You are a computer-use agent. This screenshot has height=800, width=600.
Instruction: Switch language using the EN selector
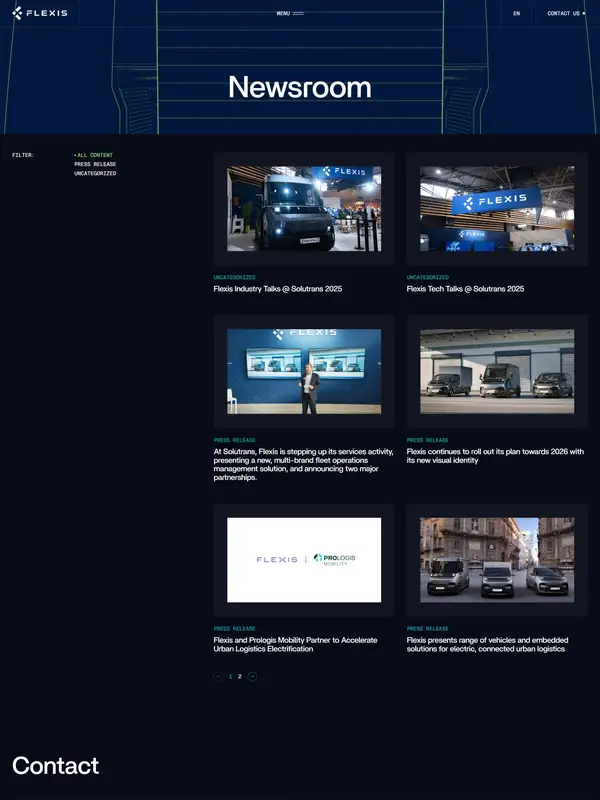click(x=516, y=14)
